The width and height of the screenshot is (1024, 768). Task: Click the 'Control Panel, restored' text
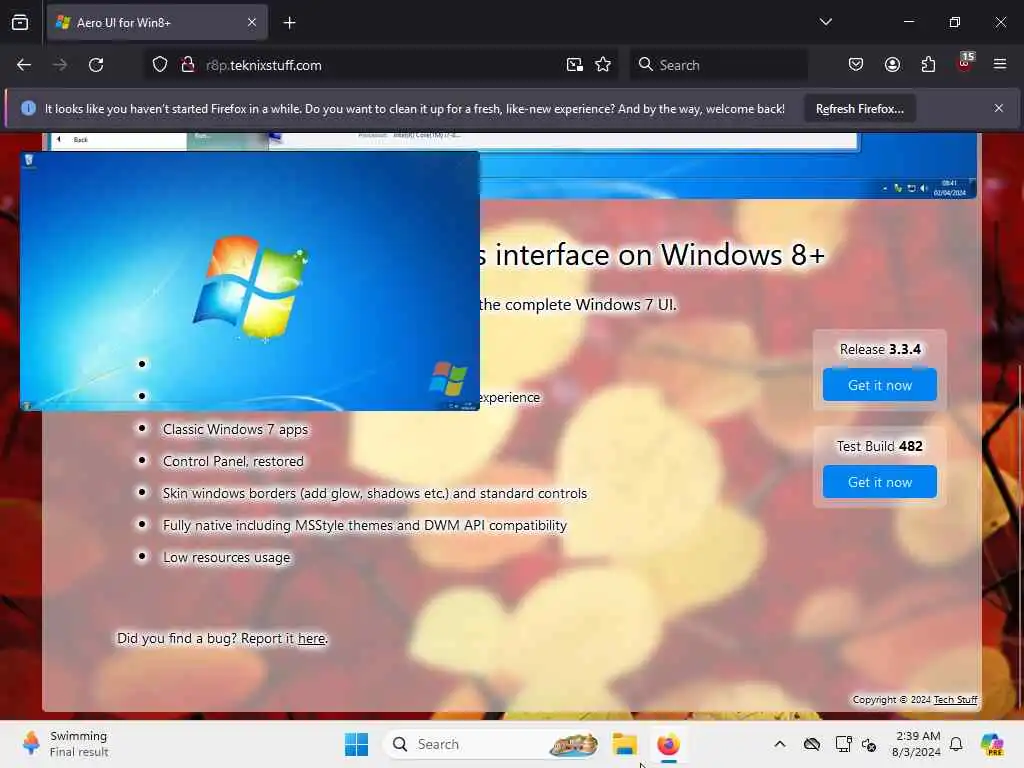[x=233, y=462]
